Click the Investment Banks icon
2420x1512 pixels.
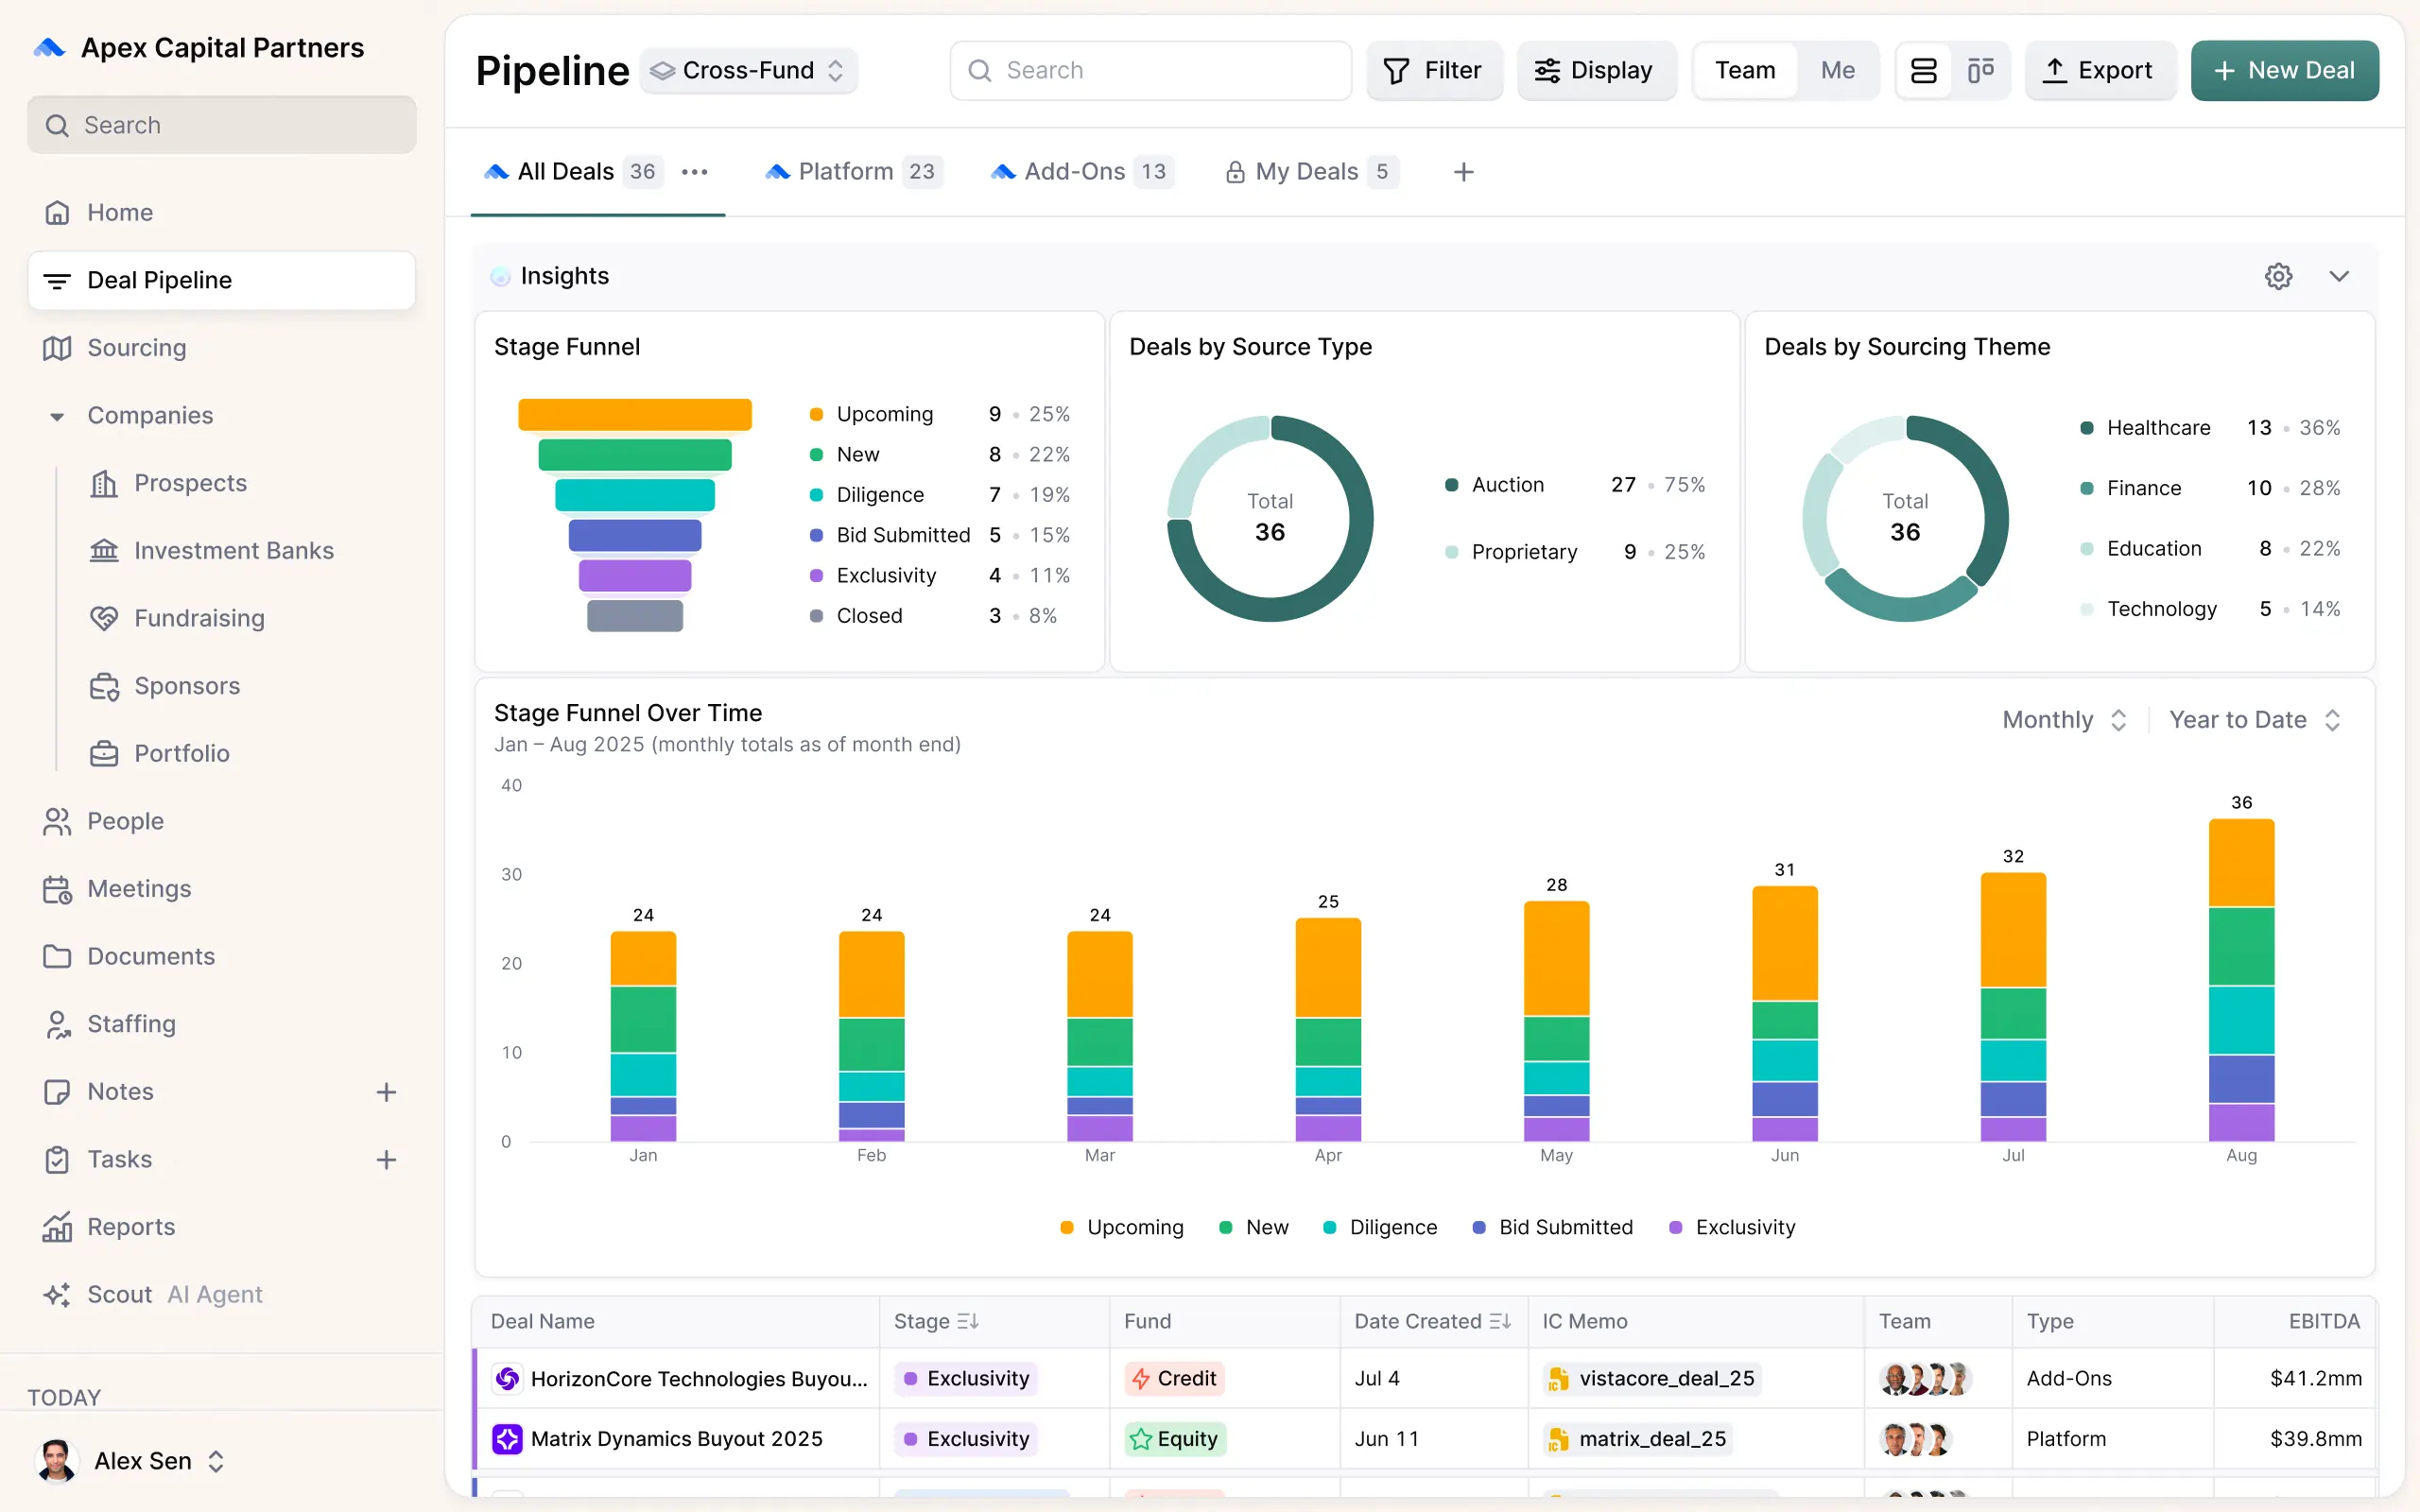click(x=104, y=551)
